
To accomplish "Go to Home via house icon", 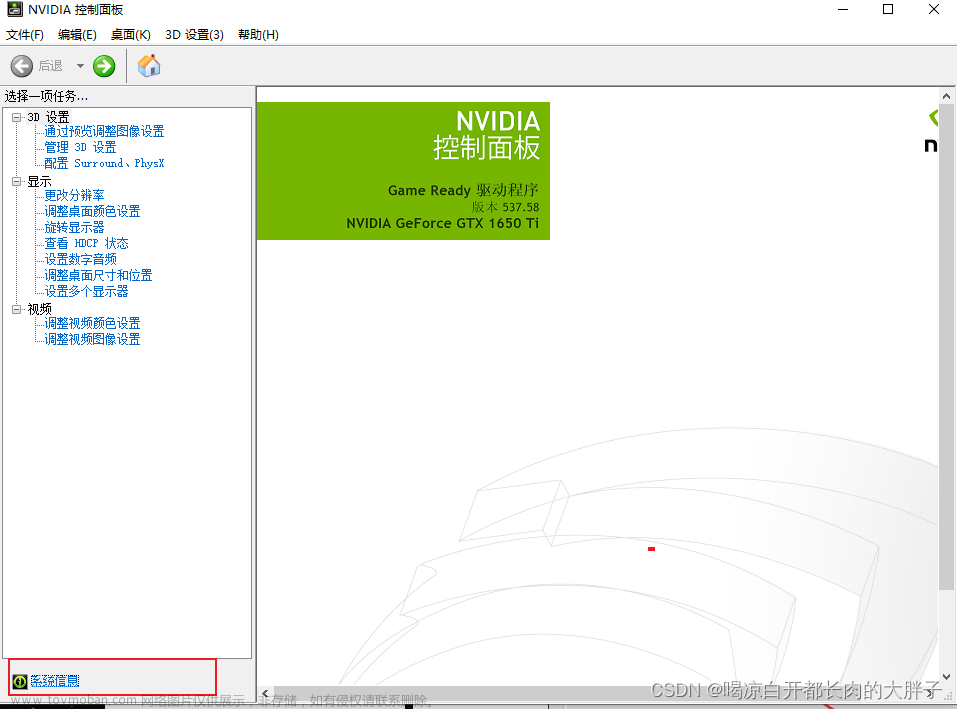I will [149, 66].
